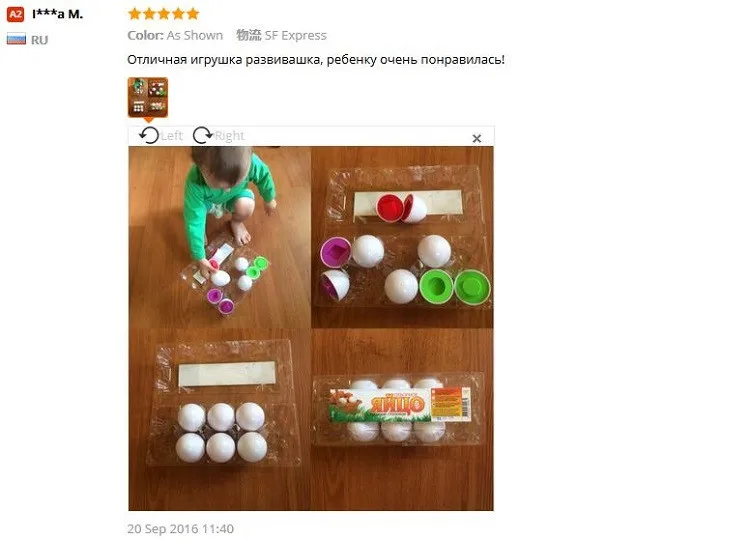Click the Russian flag icon

(x=16, y=39)
